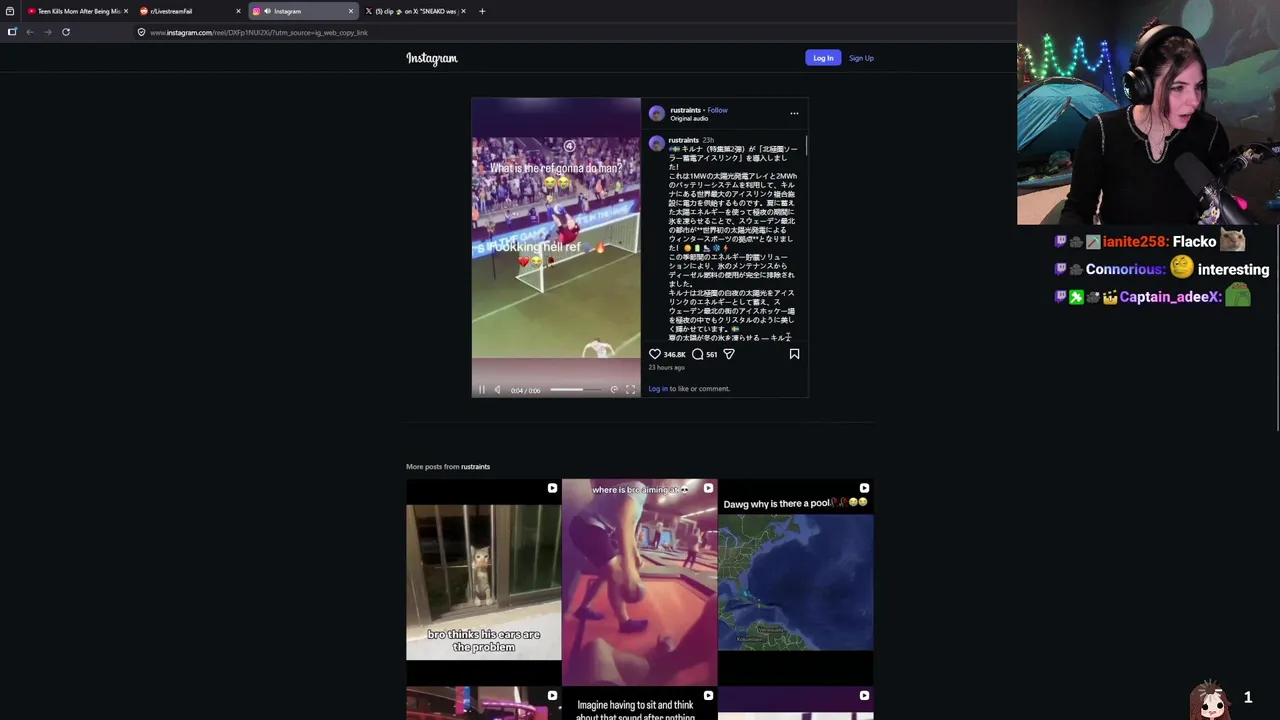Click the blue Log In button
The image size is (1280, 720).
[x=823, y=58]
